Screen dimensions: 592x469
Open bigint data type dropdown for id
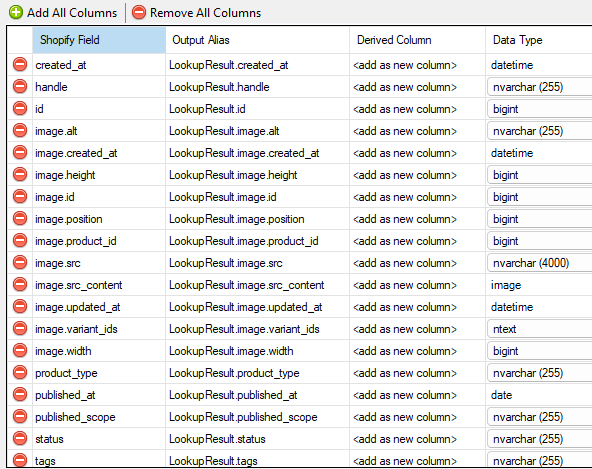540,109
